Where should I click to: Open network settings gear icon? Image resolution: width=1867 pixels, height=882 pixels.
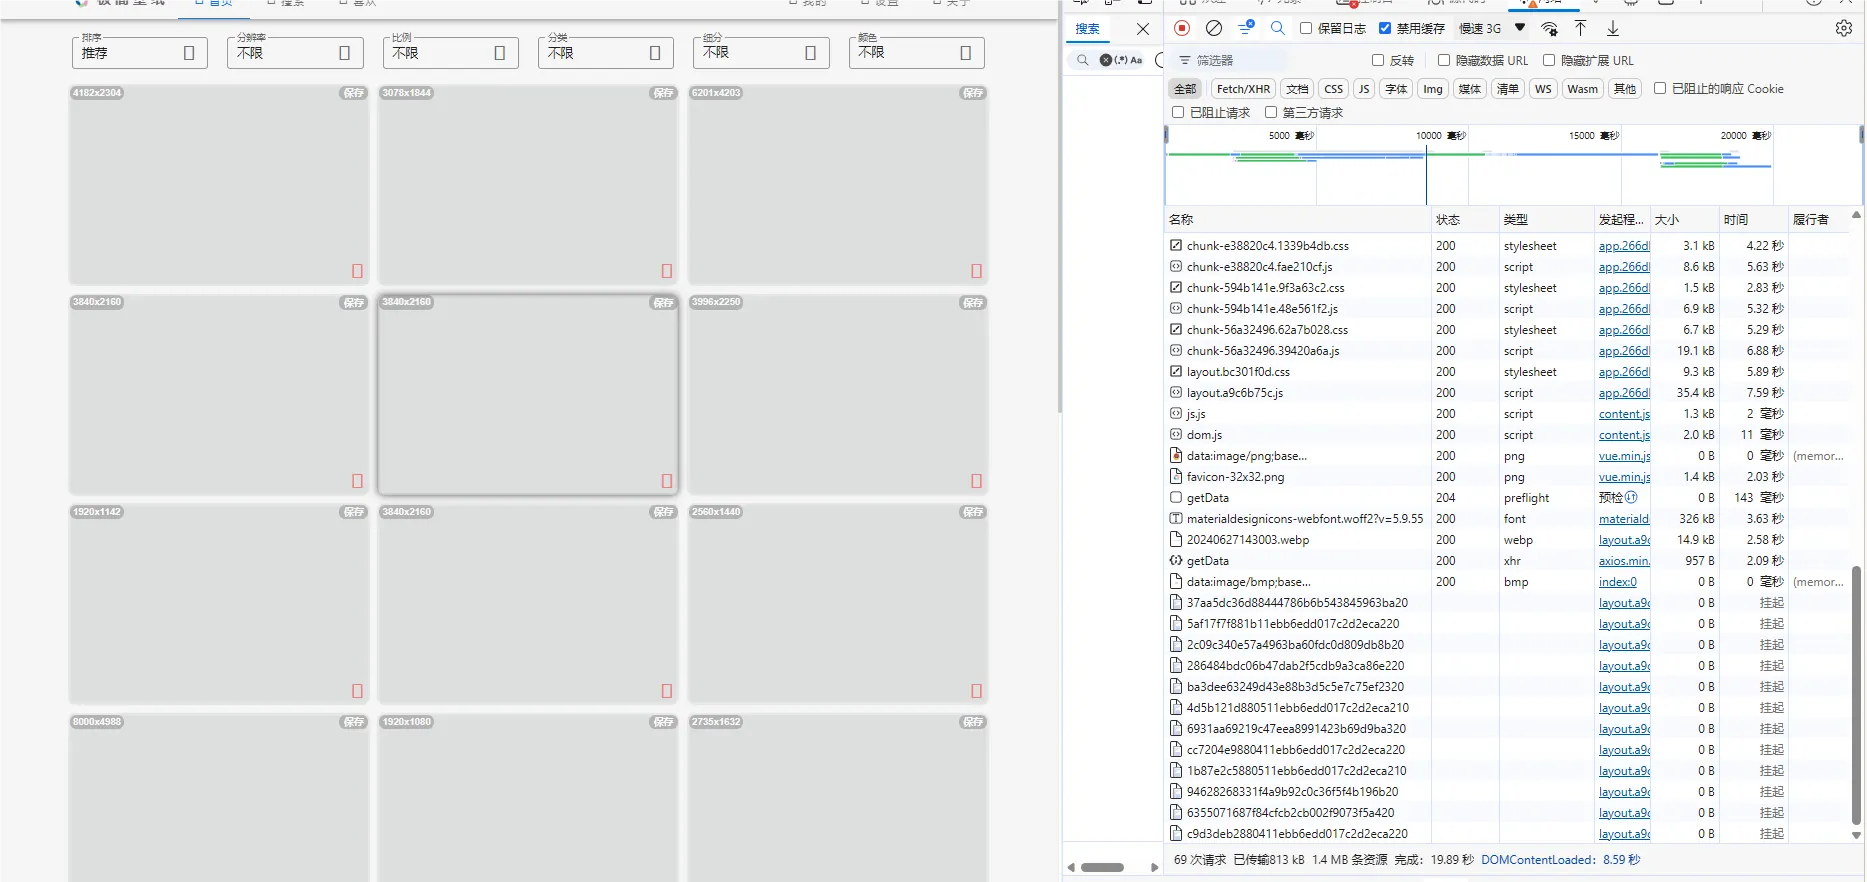click(1844, 28)
